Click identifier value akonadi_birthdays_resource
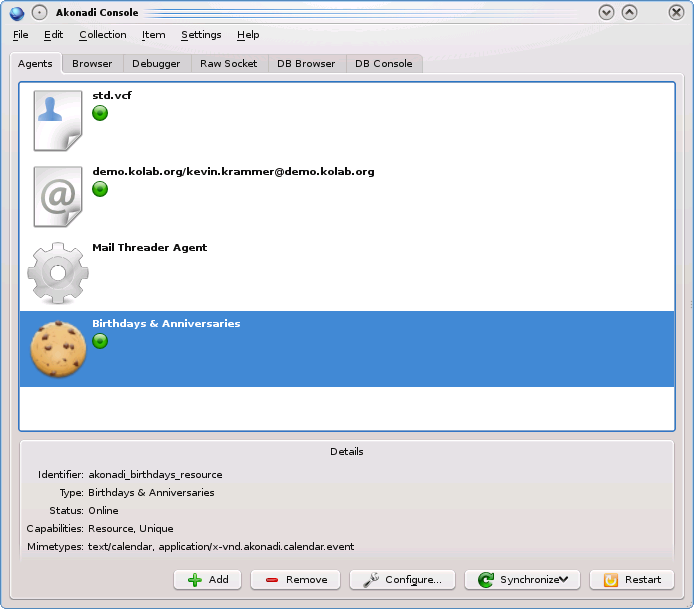The image size is (694, 609). [x=155, y=475]
